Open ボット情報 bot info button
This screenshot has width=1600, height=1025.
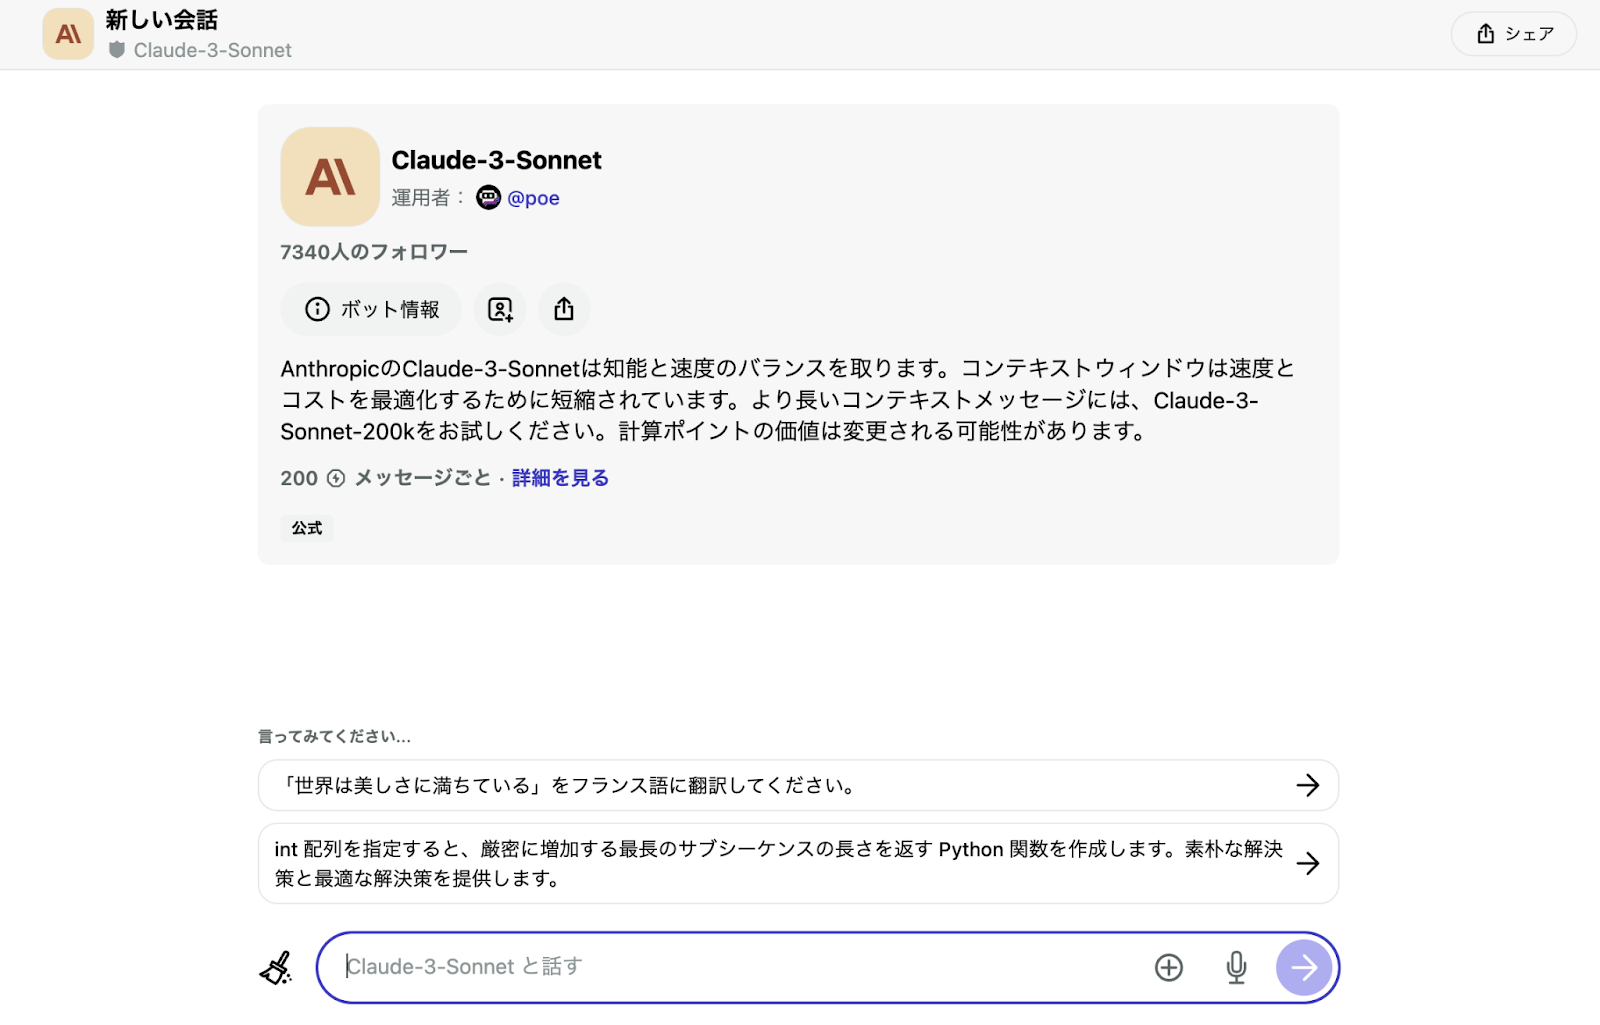[x=371, y=309]
